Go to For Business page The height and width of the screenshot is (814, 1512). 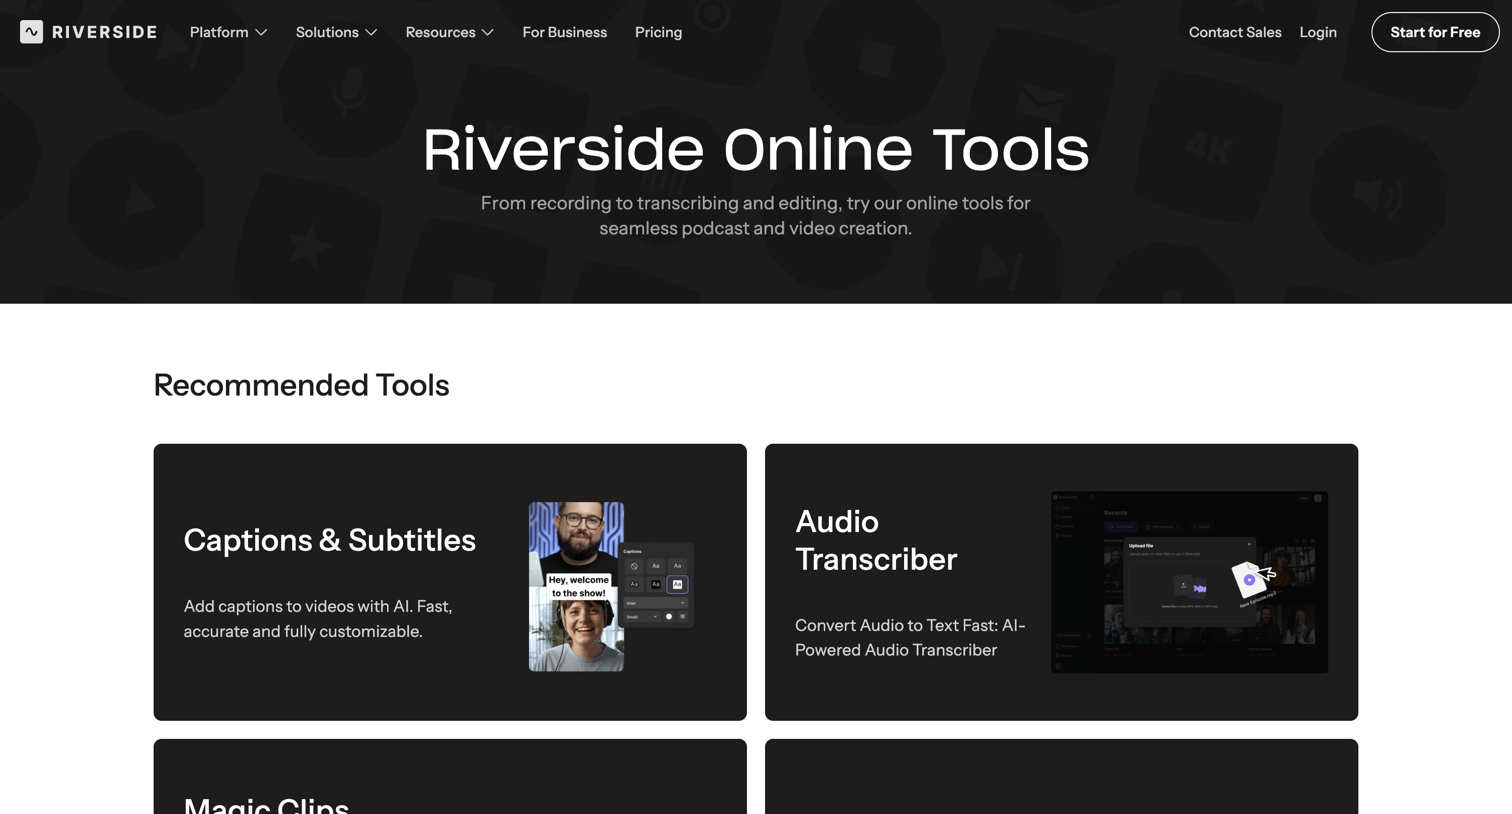[x=565, y=32]
